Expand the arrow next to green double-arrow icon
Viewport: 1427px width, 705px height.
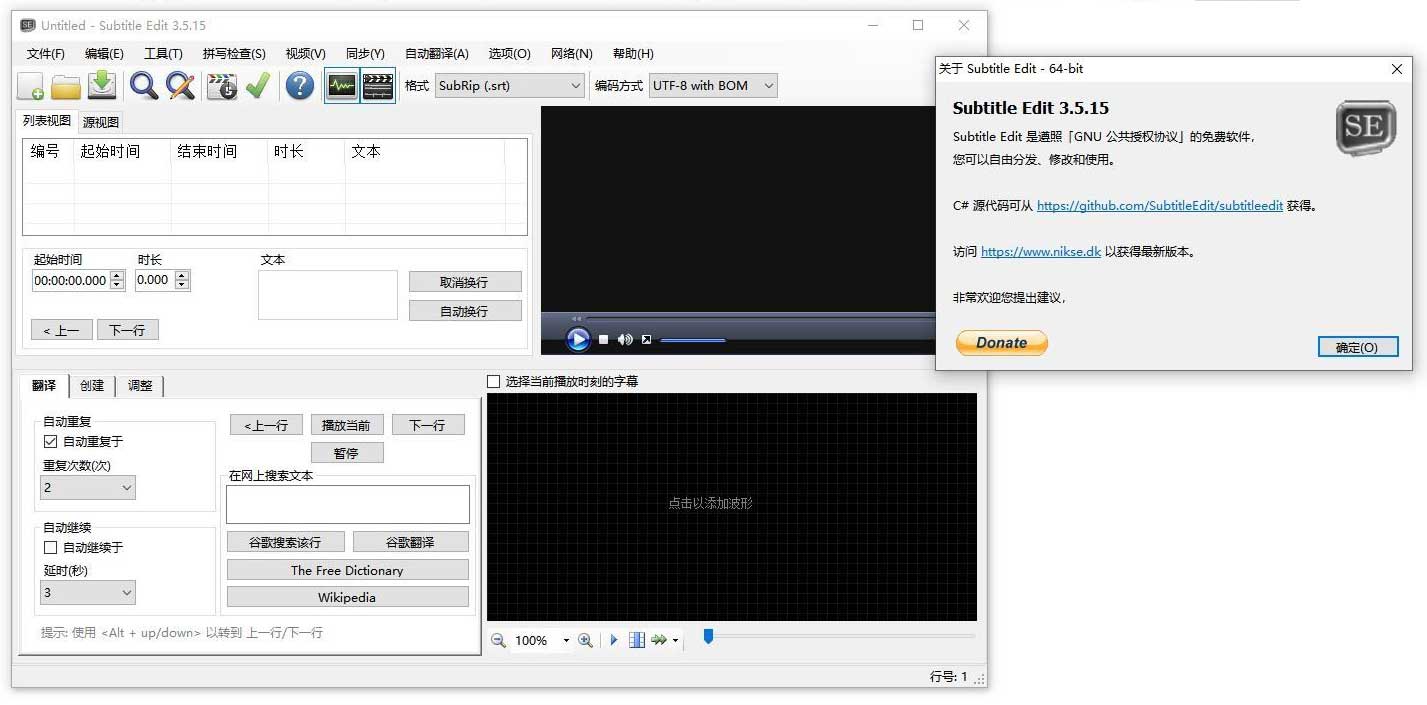point(675,641)
